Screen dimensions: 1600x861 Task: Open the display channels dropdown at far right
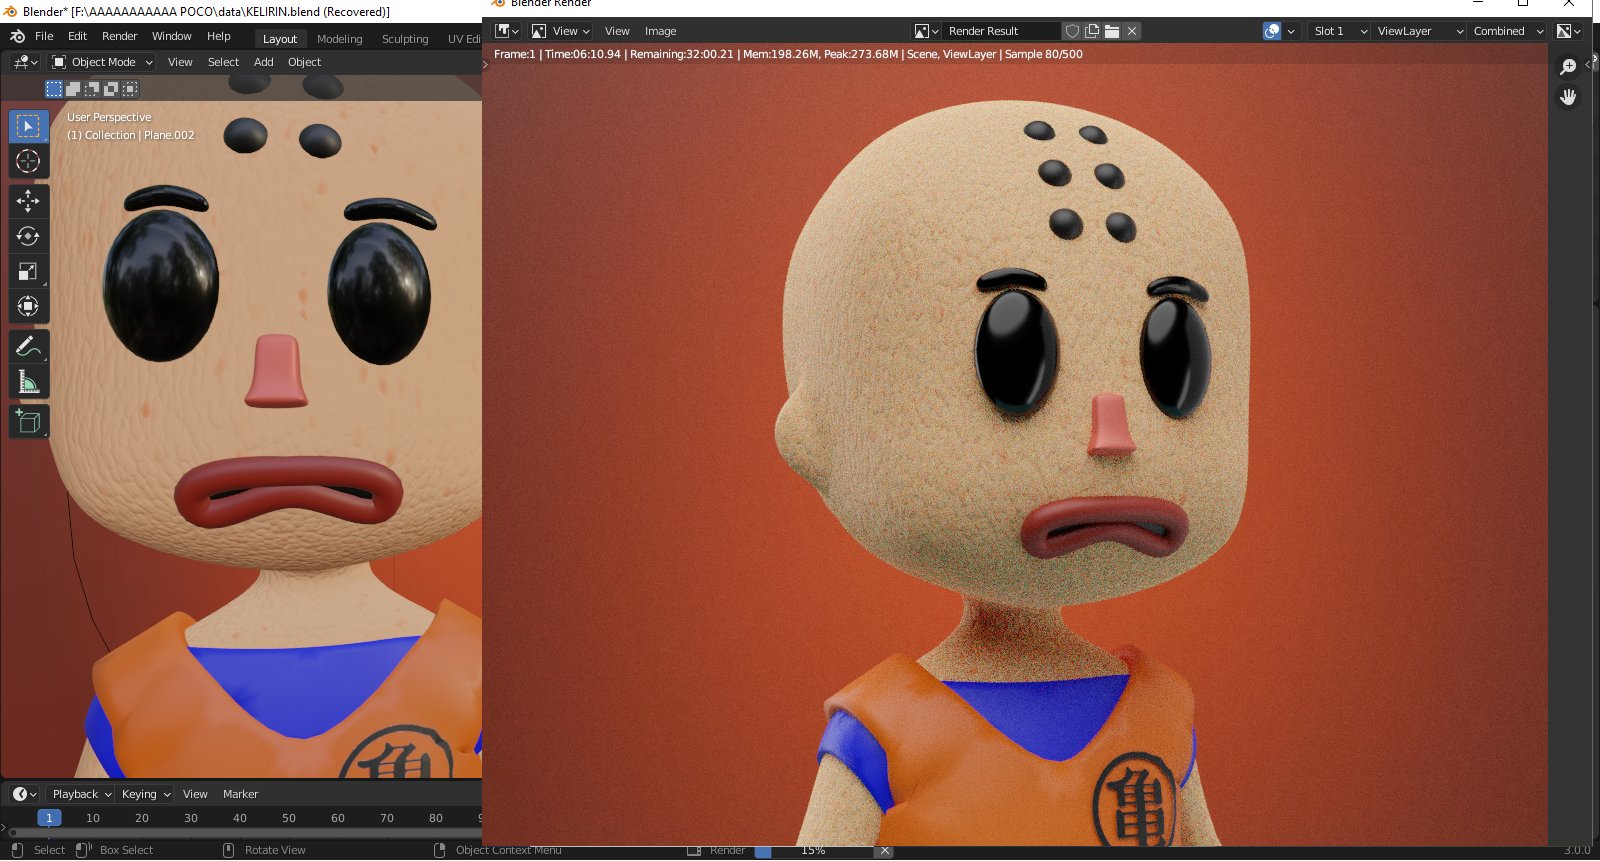[1568, 31]
